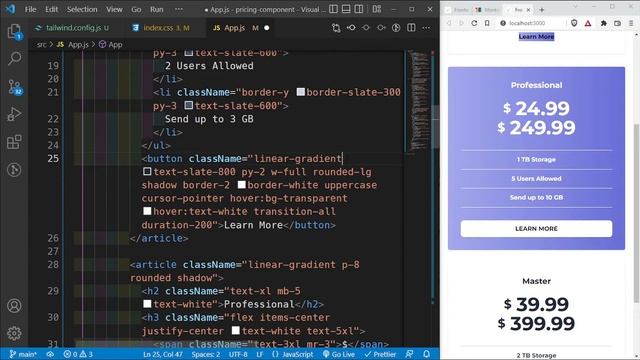This screenshot has width=640, height=360.
Task: Open Brave Shields icon in browser
Action: pyautogui.click(x=574, y=23)
